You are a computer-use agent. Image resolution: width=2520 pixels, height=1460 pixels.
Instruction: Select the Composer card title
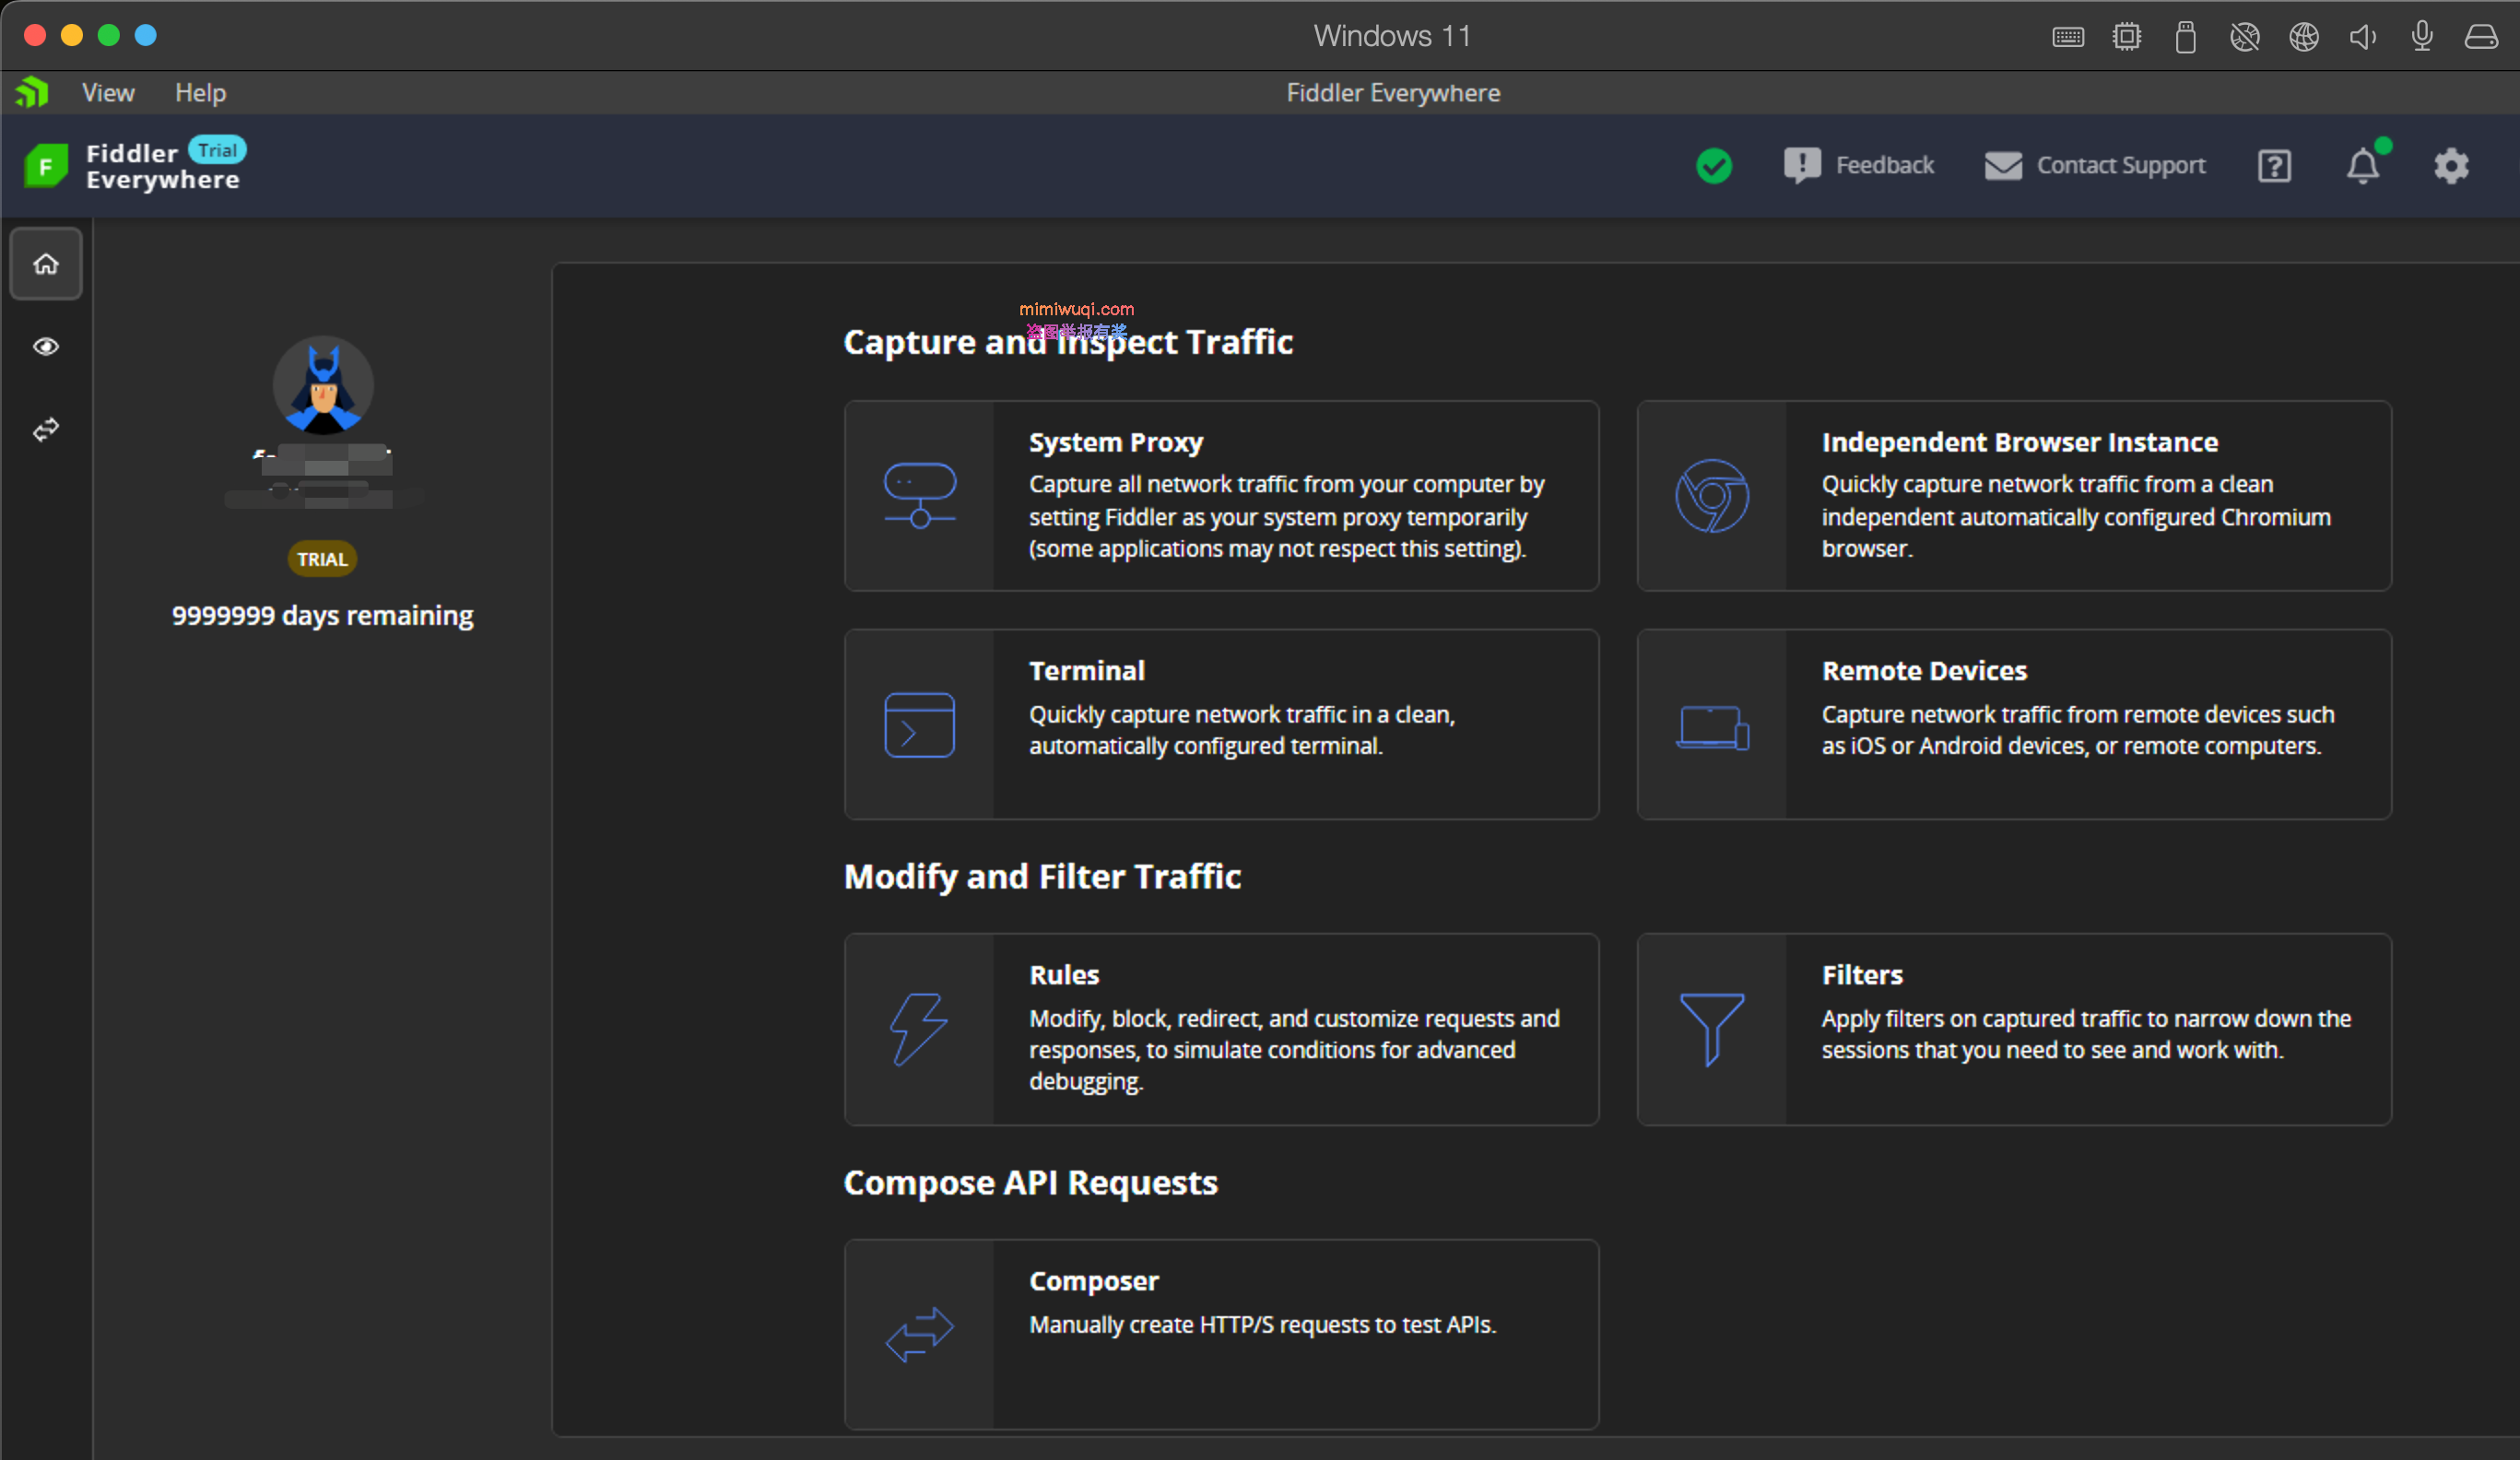coord(1094,1280)
